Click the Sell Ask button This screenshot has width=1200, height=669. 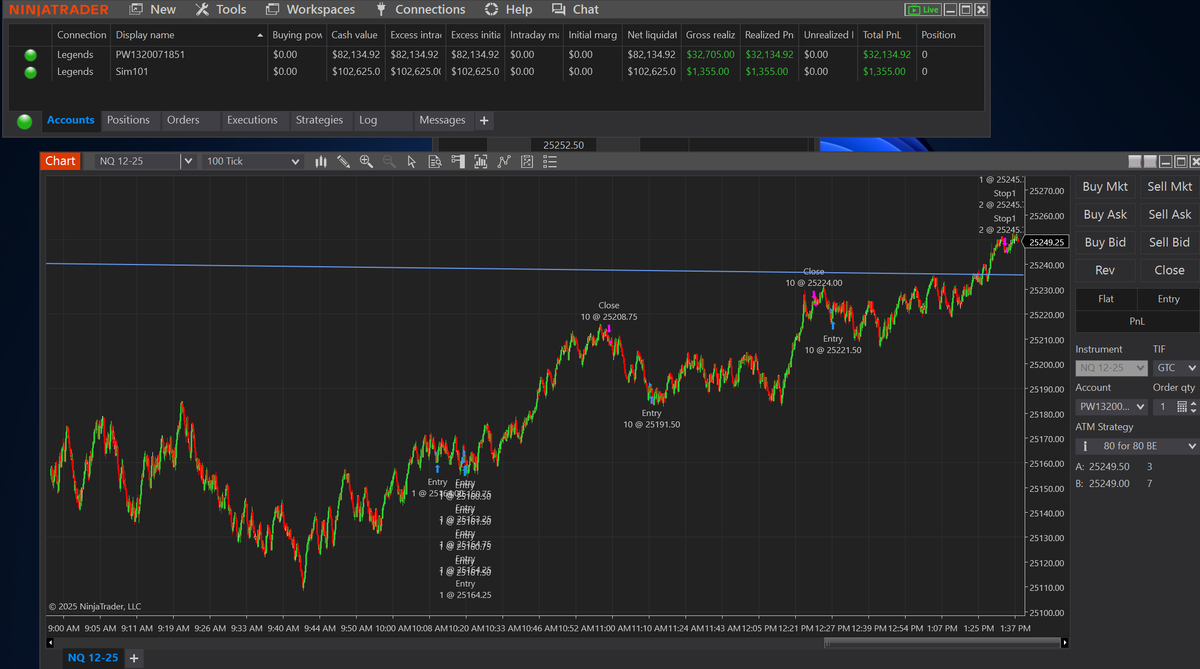1169,214
